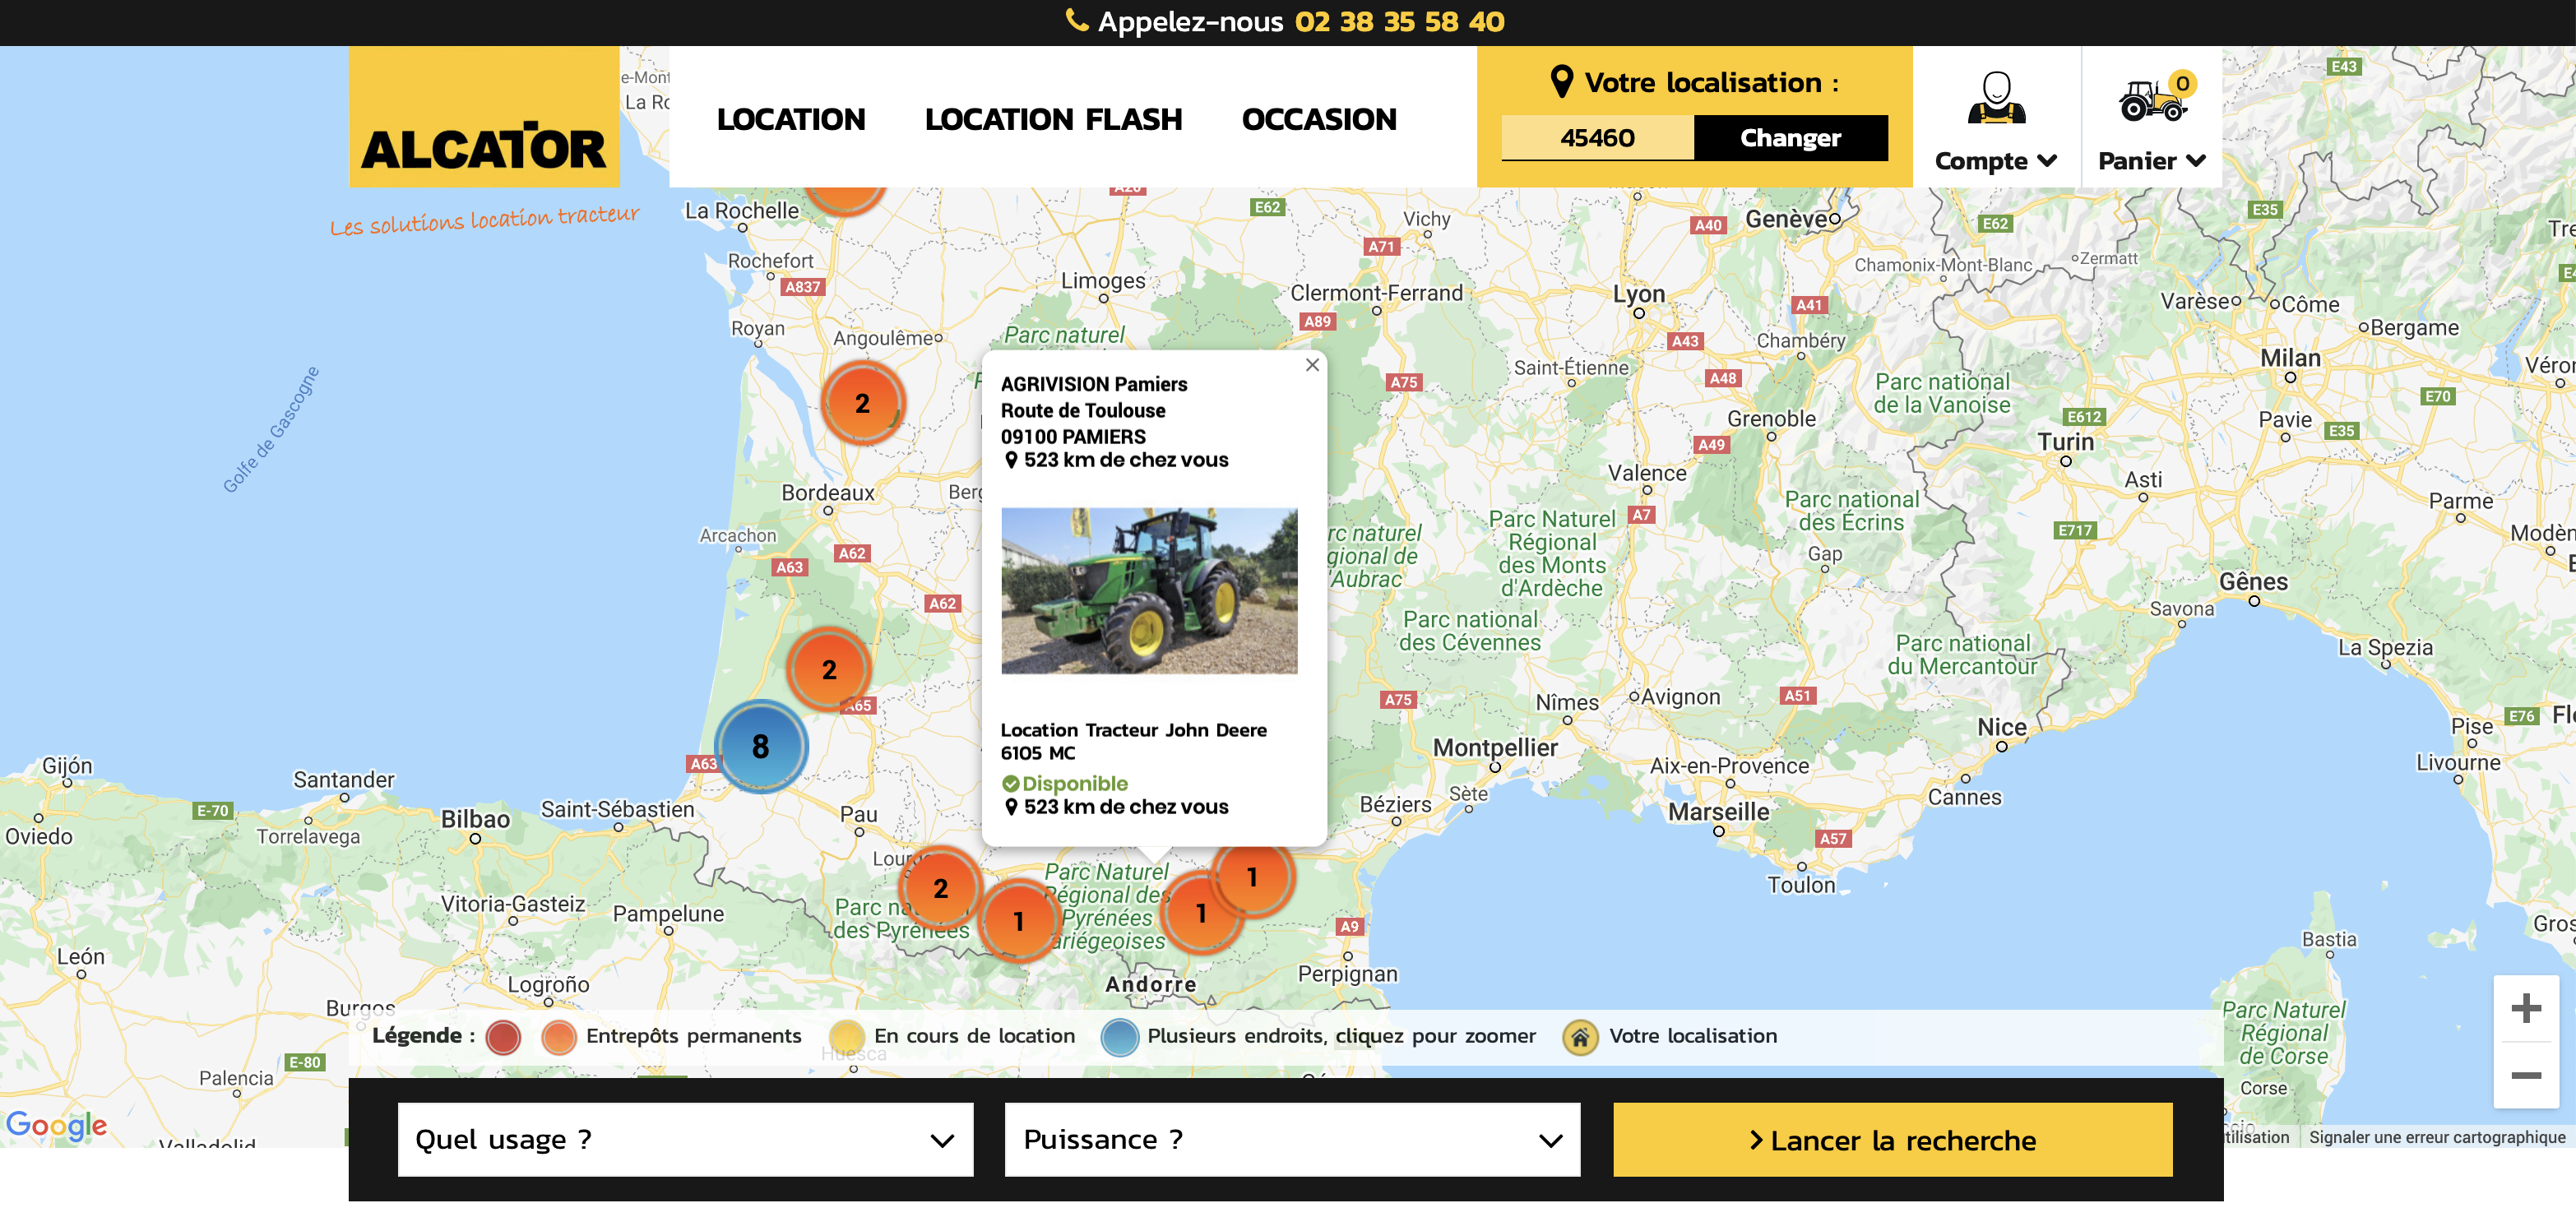Click the upper-right marker 1 near Perpignan
2576x1217 pixels.
tap(1252, 877)
